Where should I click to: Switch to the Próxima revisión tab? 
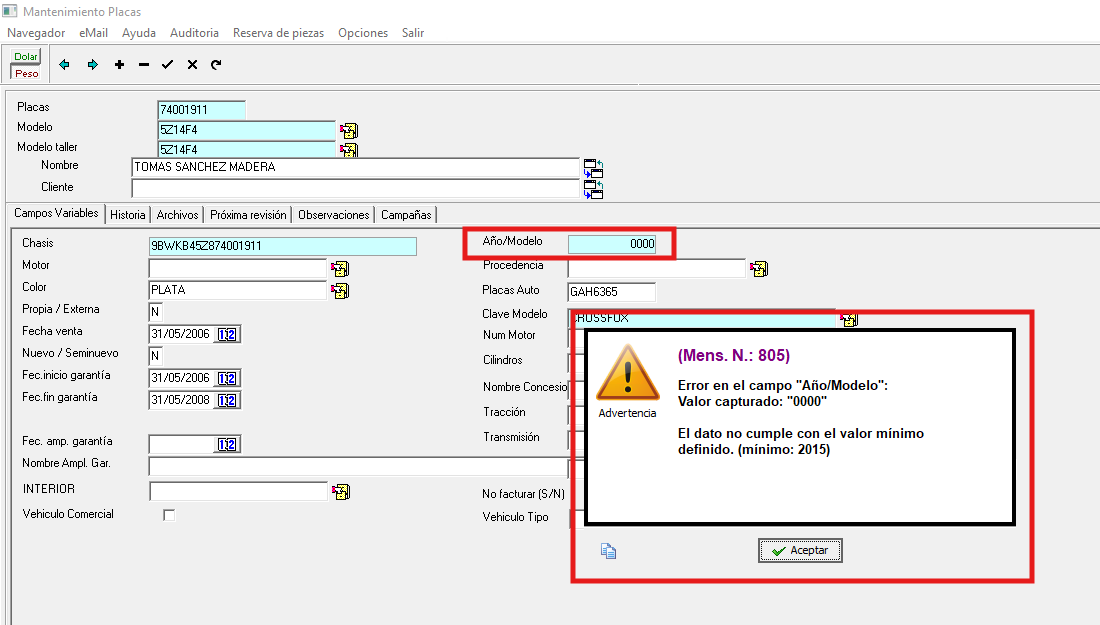[249, 215]
